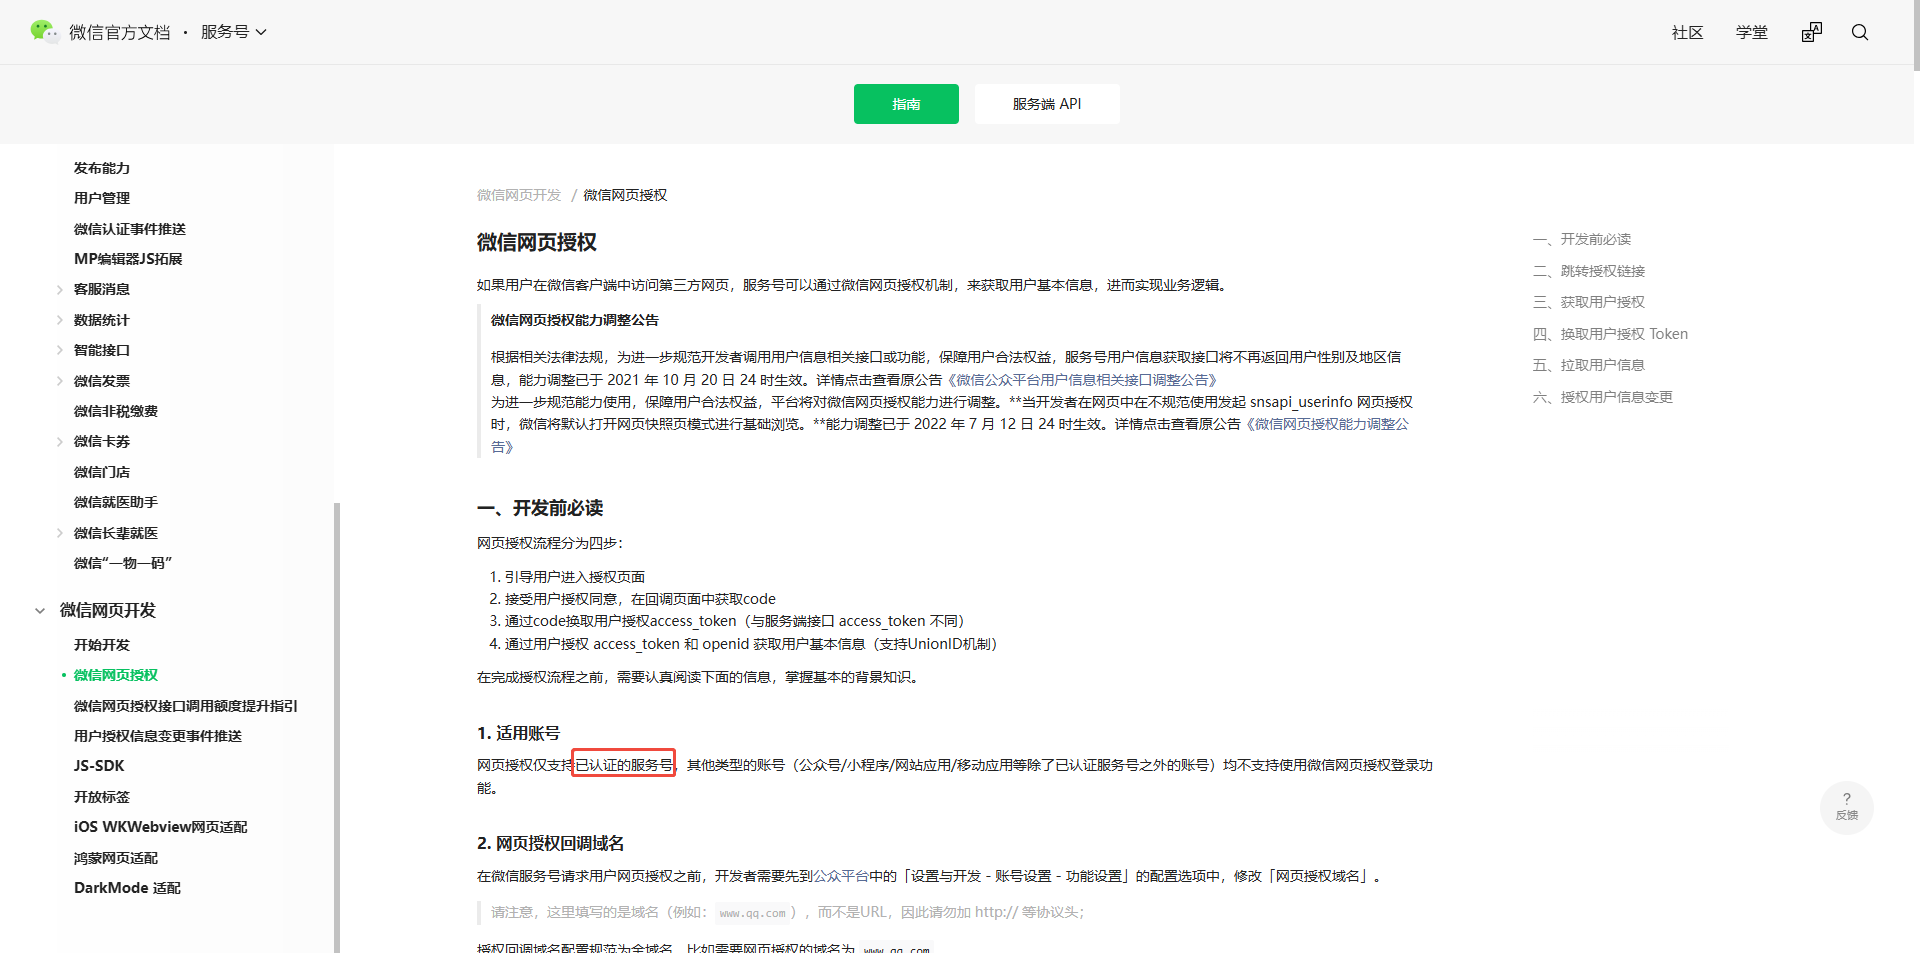Open 用户管理 in the sidebar

pos(102,198)
